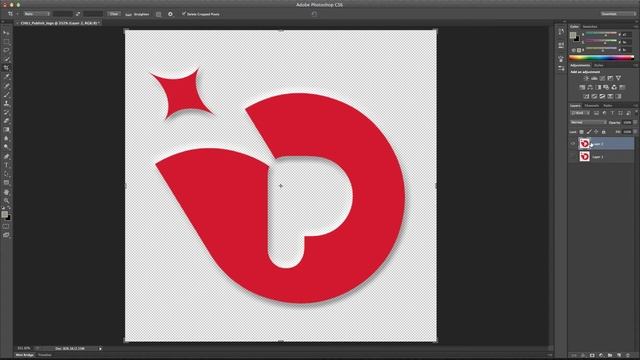The height and width of the screenshot is (360, 640).
Task: Click the color spectrum ramp
Action: pos(602,58)
